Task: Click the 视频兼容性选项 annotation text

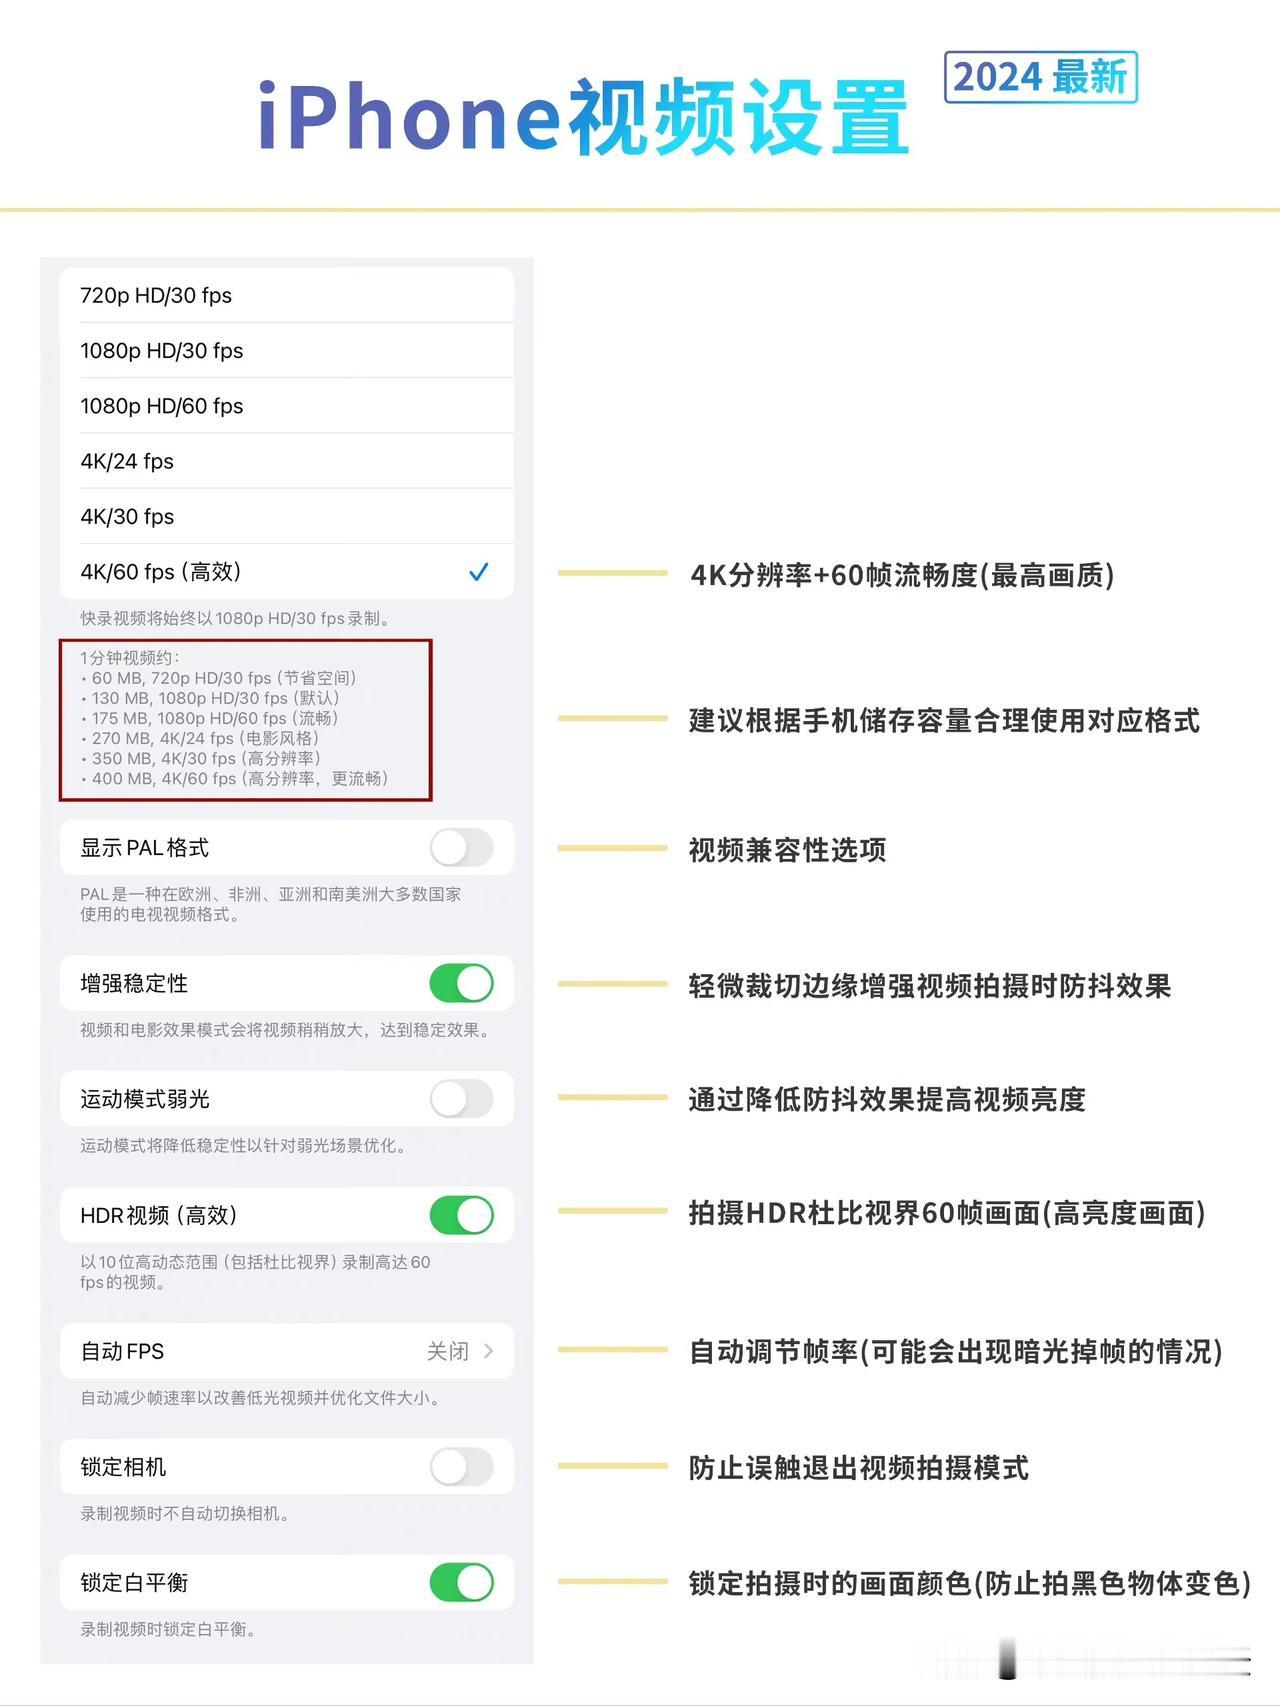Action: (x=787, y=850)
